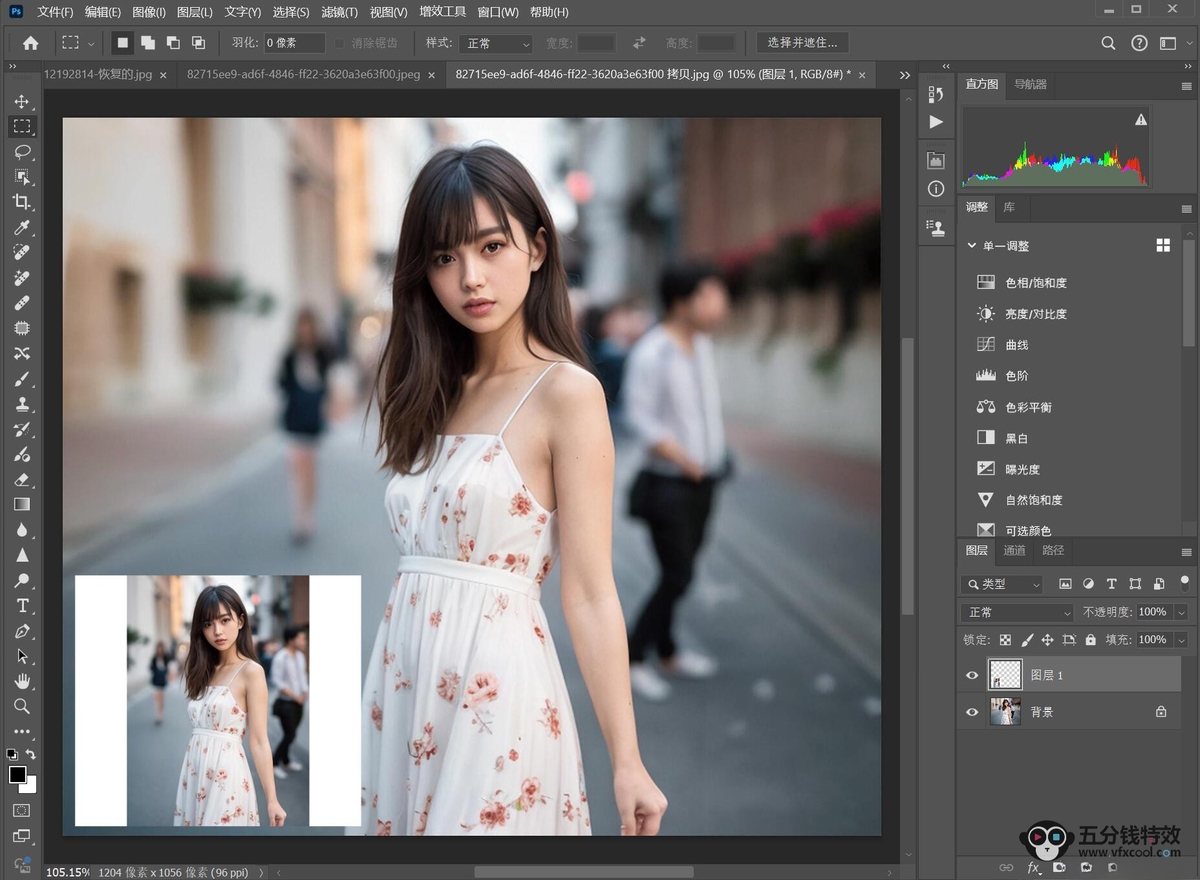Collapse the 单一调整 section
The height and width of the screenshot is (880, 1200).
[x=972, y=246]
